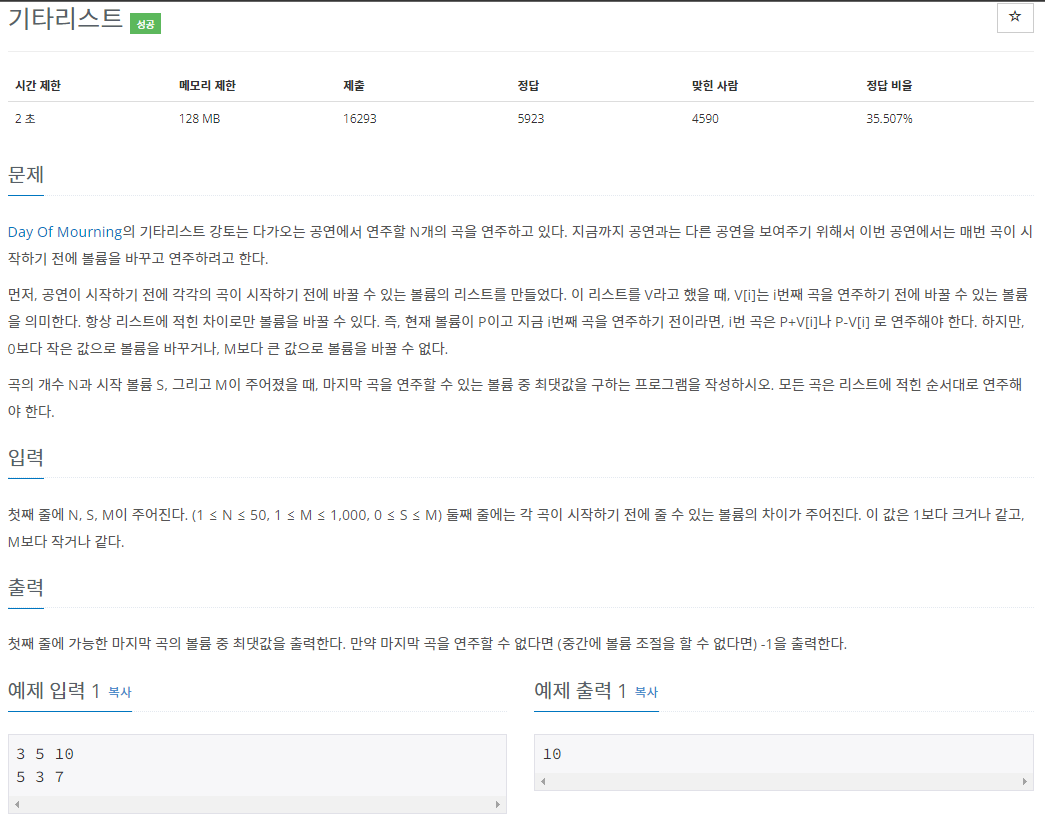Click the 문제 section heading

(x=26, y=175)
